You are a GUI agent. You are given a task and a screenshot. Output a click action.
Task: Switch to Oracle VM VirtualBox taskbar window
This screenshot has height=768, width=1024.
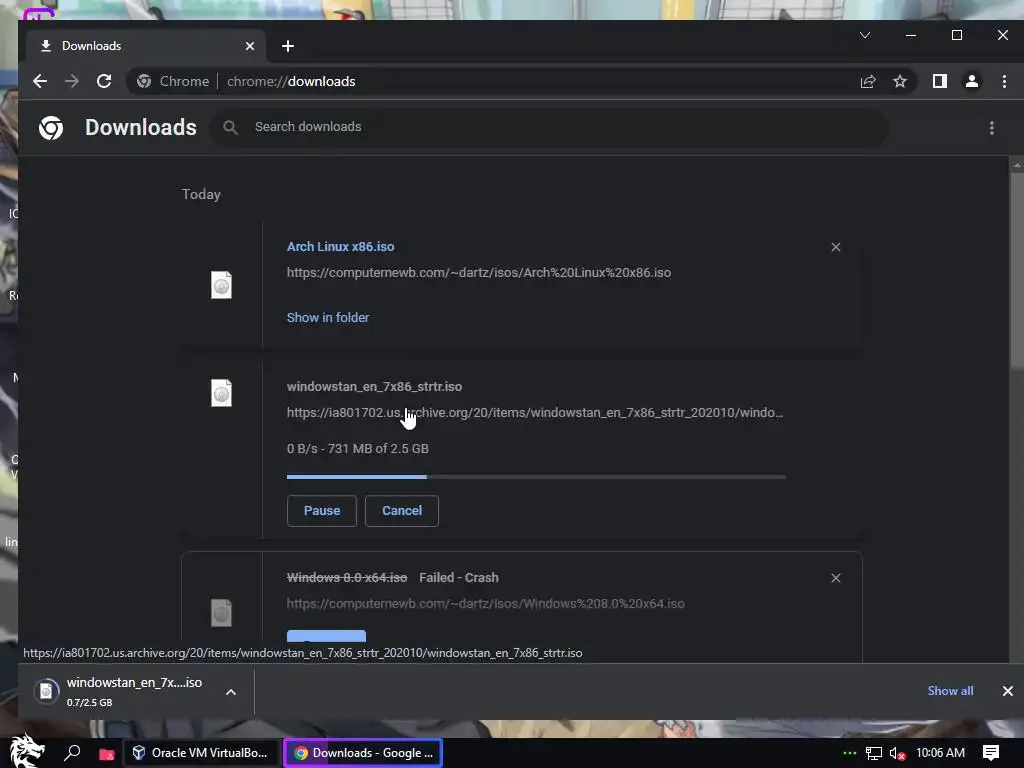click(x=200, y=753)
